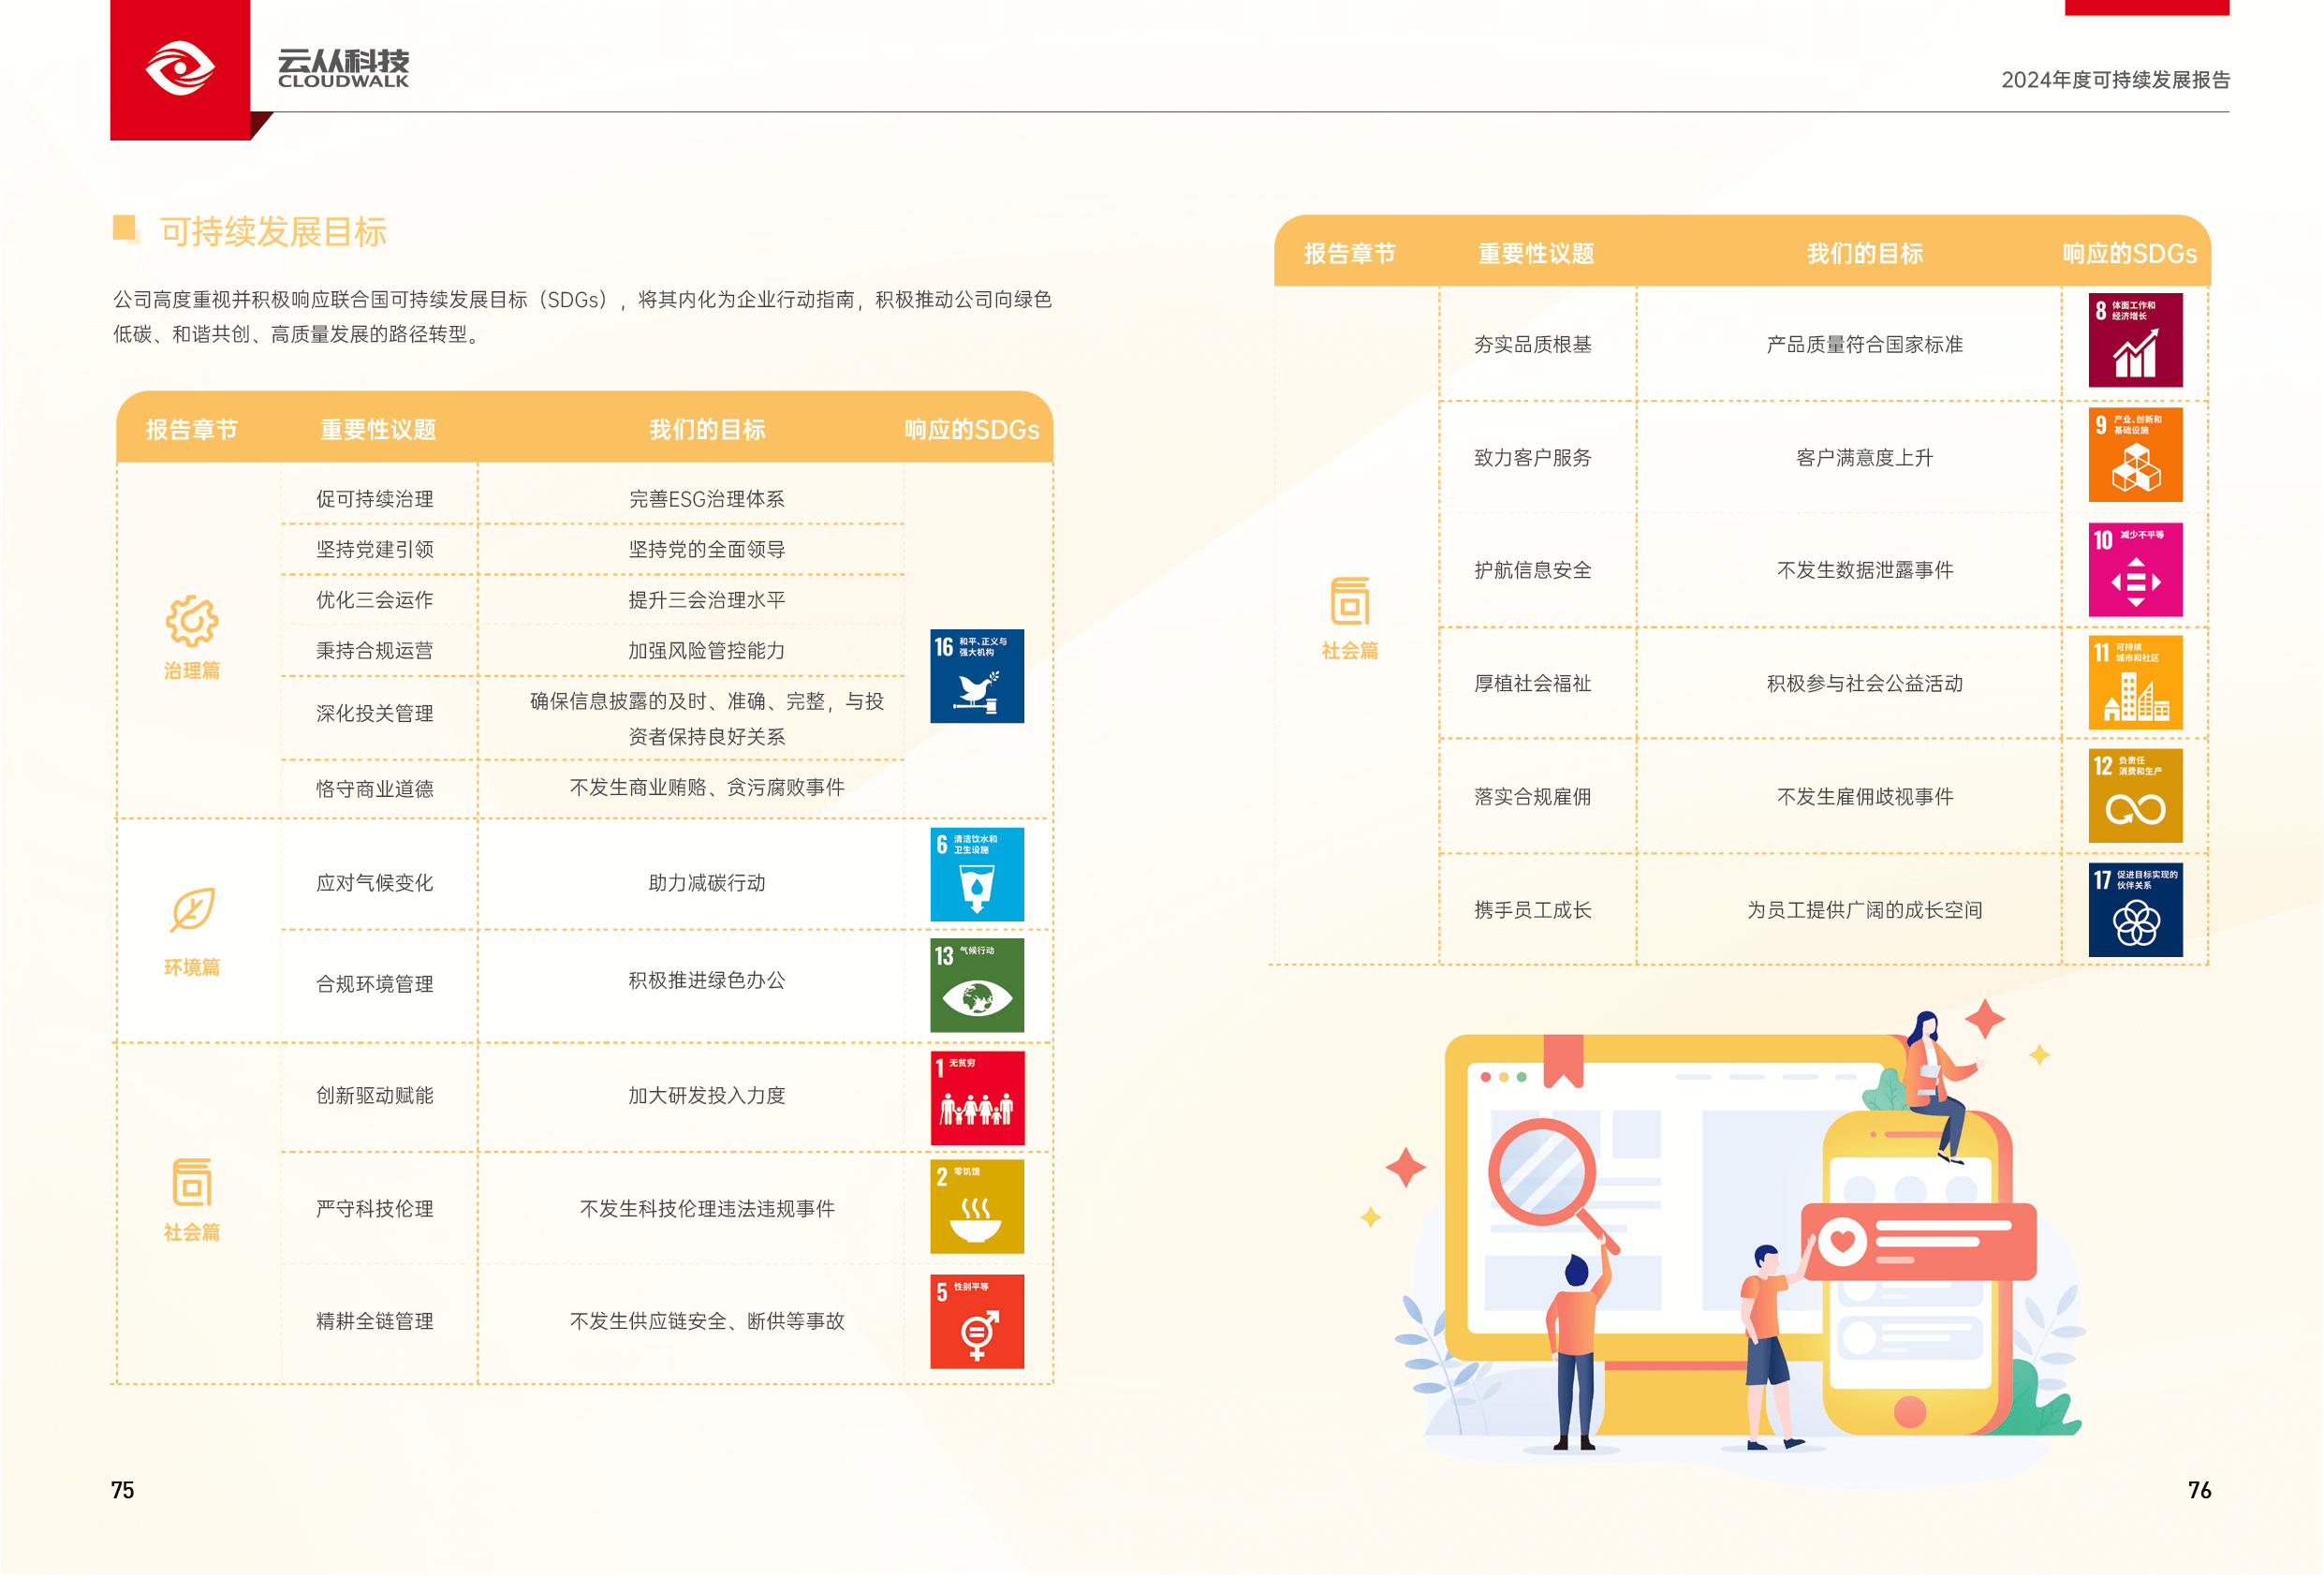Viewport: 2324px width, 1577px height.
Task: Click SDG 13 climate action icon
Action: click(x=976, y=985)
